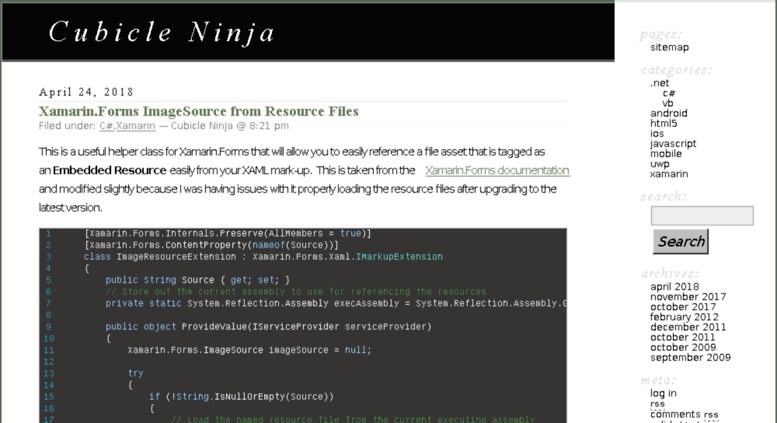Click code line 15 IsNullOrEmpty check
The width and height of the screenshot is (777, 423).
tap(241, 396)
